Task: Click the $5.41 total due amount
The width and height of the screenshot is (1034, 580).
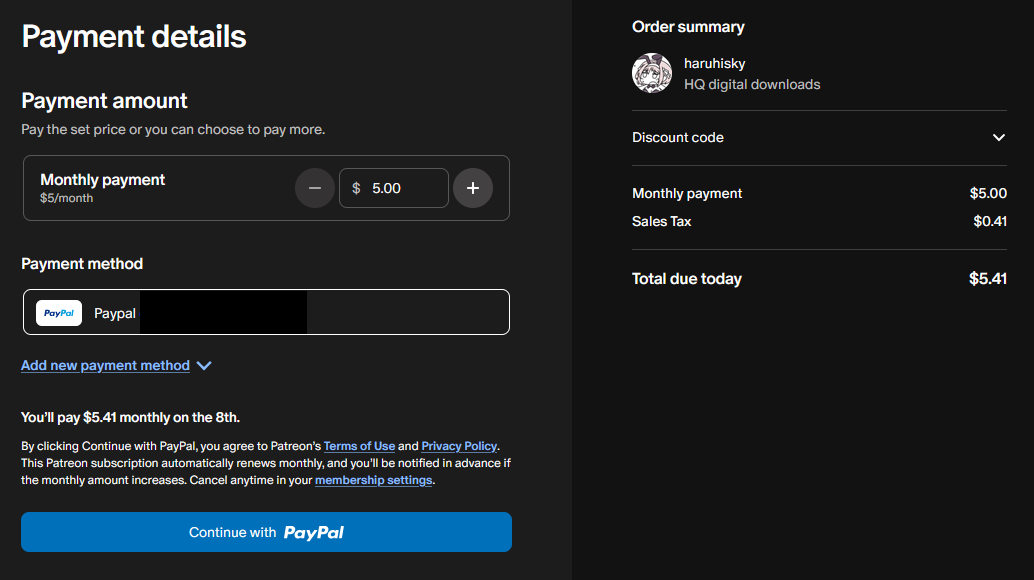Action: pos(988,279)
